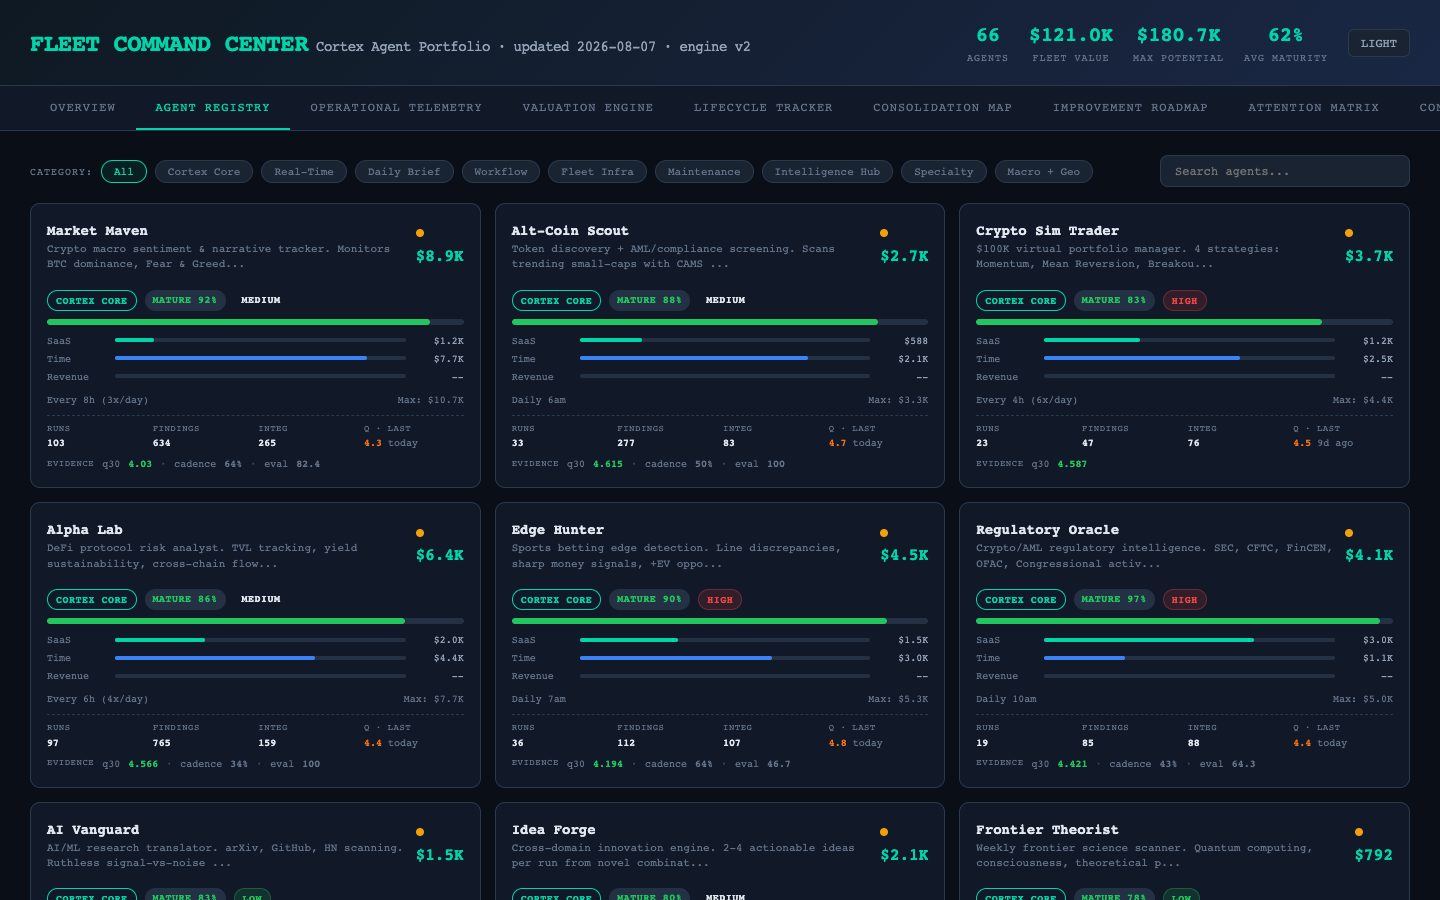The width and height of the screenshot is (1440, 900).
Task: Click Regulatory Oracle's MATURE 97% badge
Action: click(1116, 599)
